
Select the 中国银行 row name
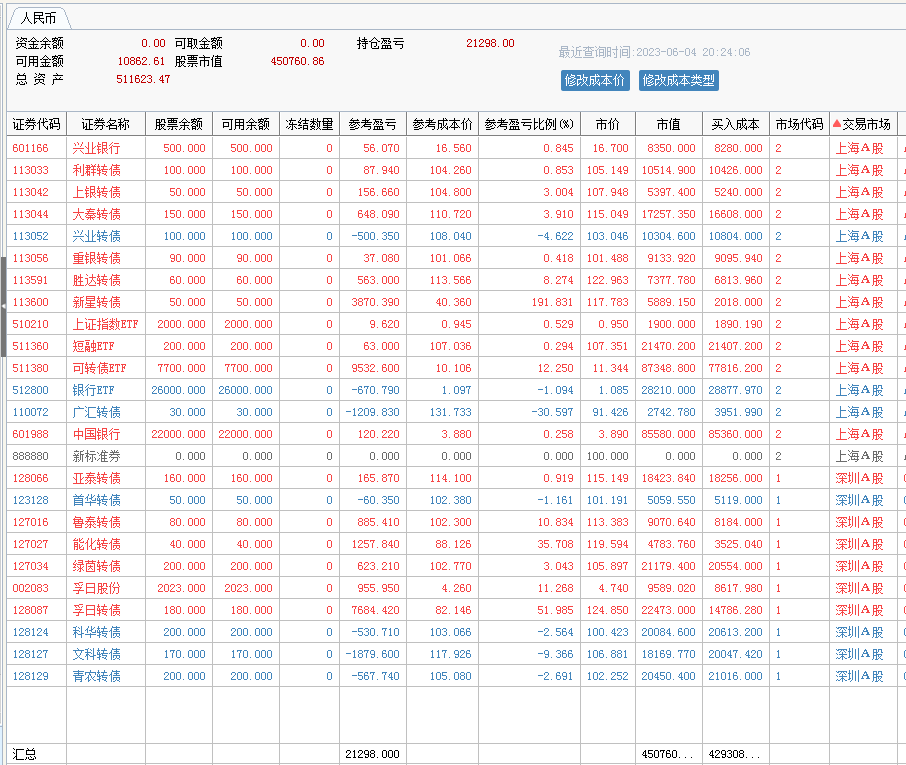[x=96, y=434]
